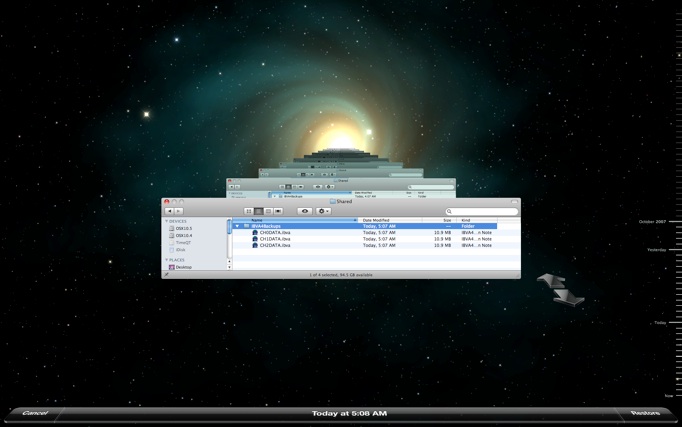Click the CH0DATA.ibva file icon
This screenshot has width=682, height=427.
pos(255,233)
